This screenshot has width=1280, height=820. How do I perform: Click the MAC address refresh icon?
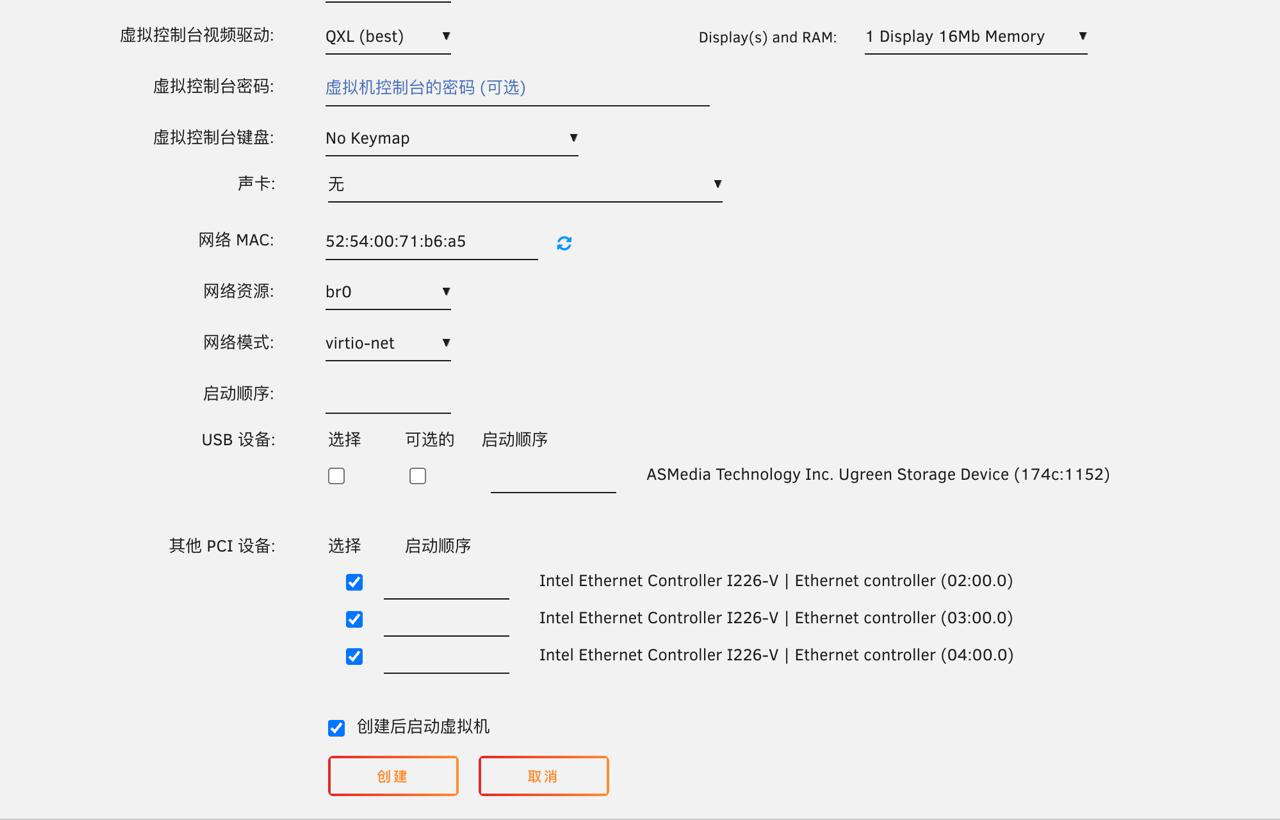click(x=564, y=243)
